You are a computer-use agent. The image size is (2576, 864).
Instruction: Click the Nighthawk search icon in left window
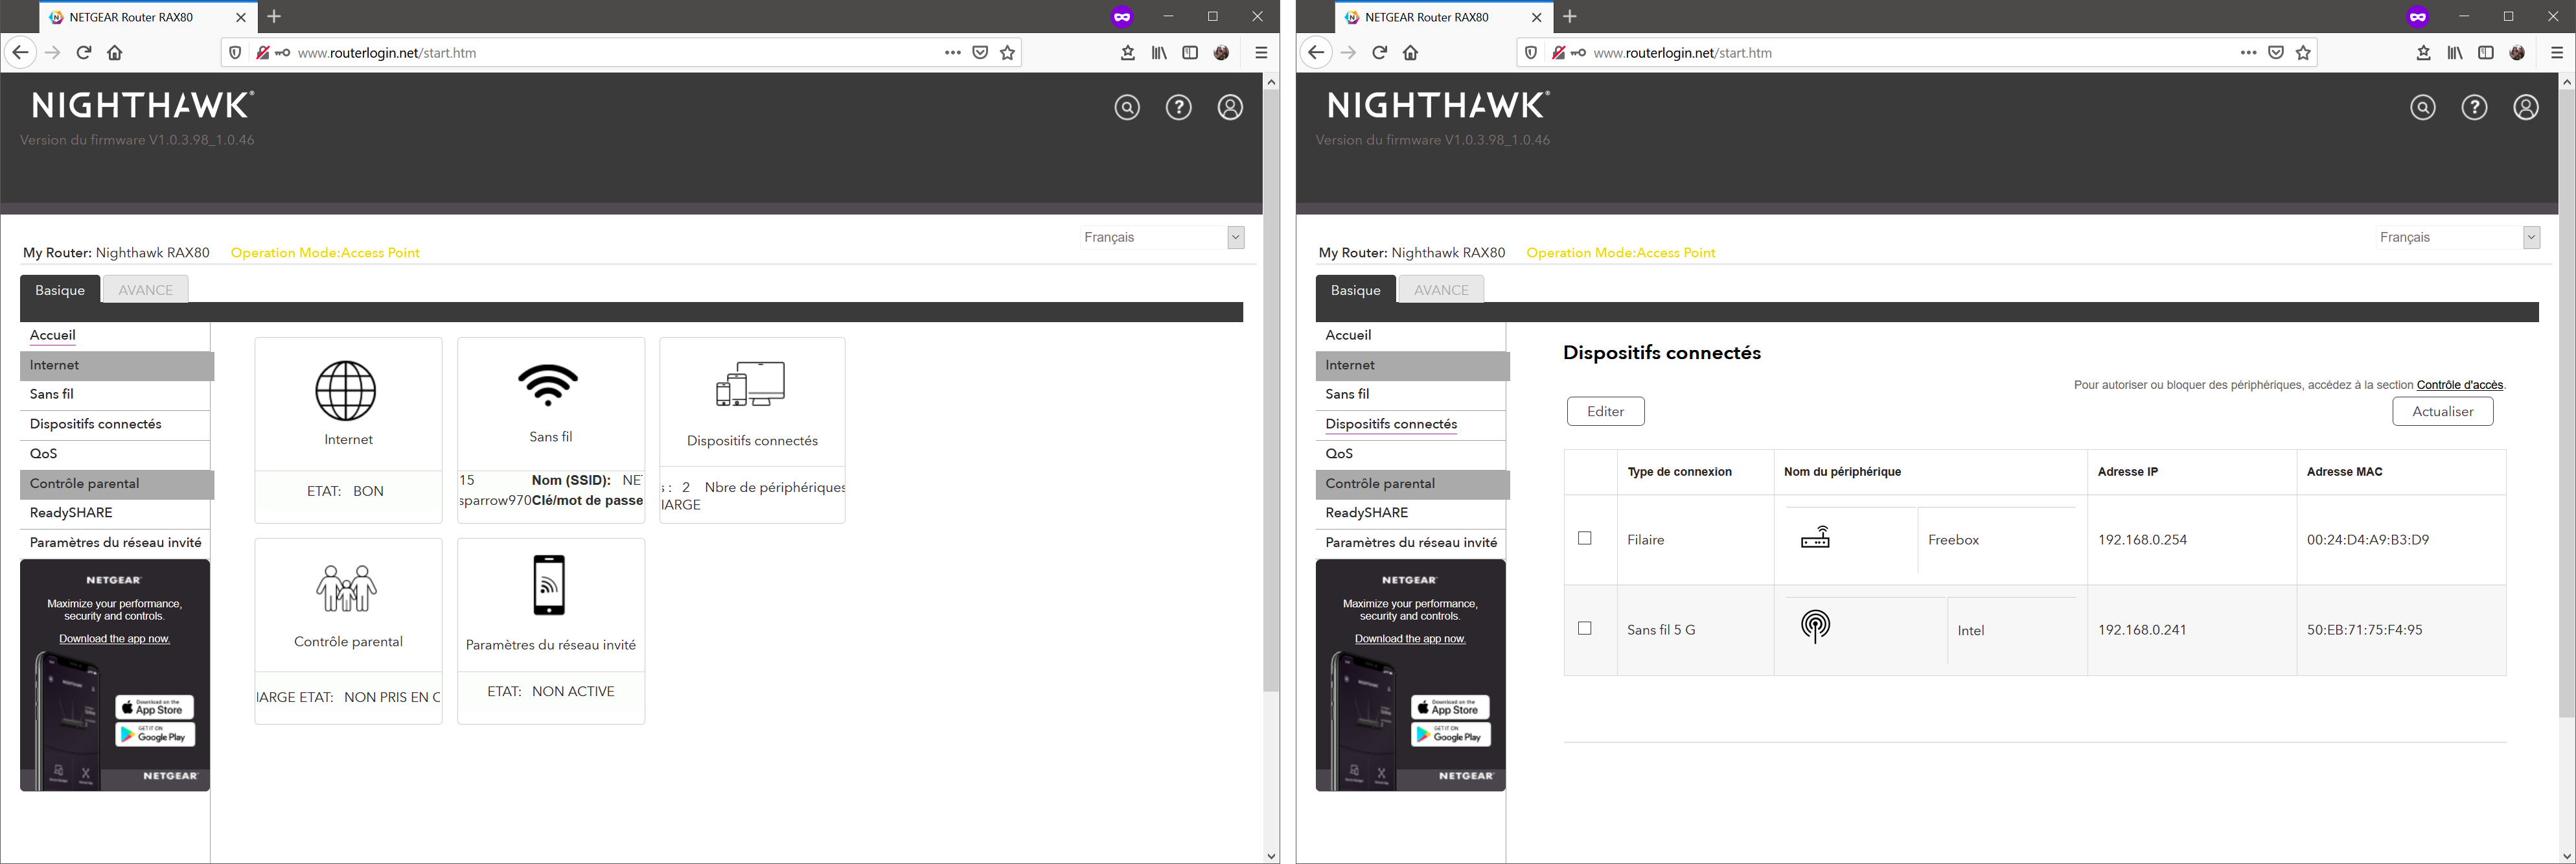1127,107
